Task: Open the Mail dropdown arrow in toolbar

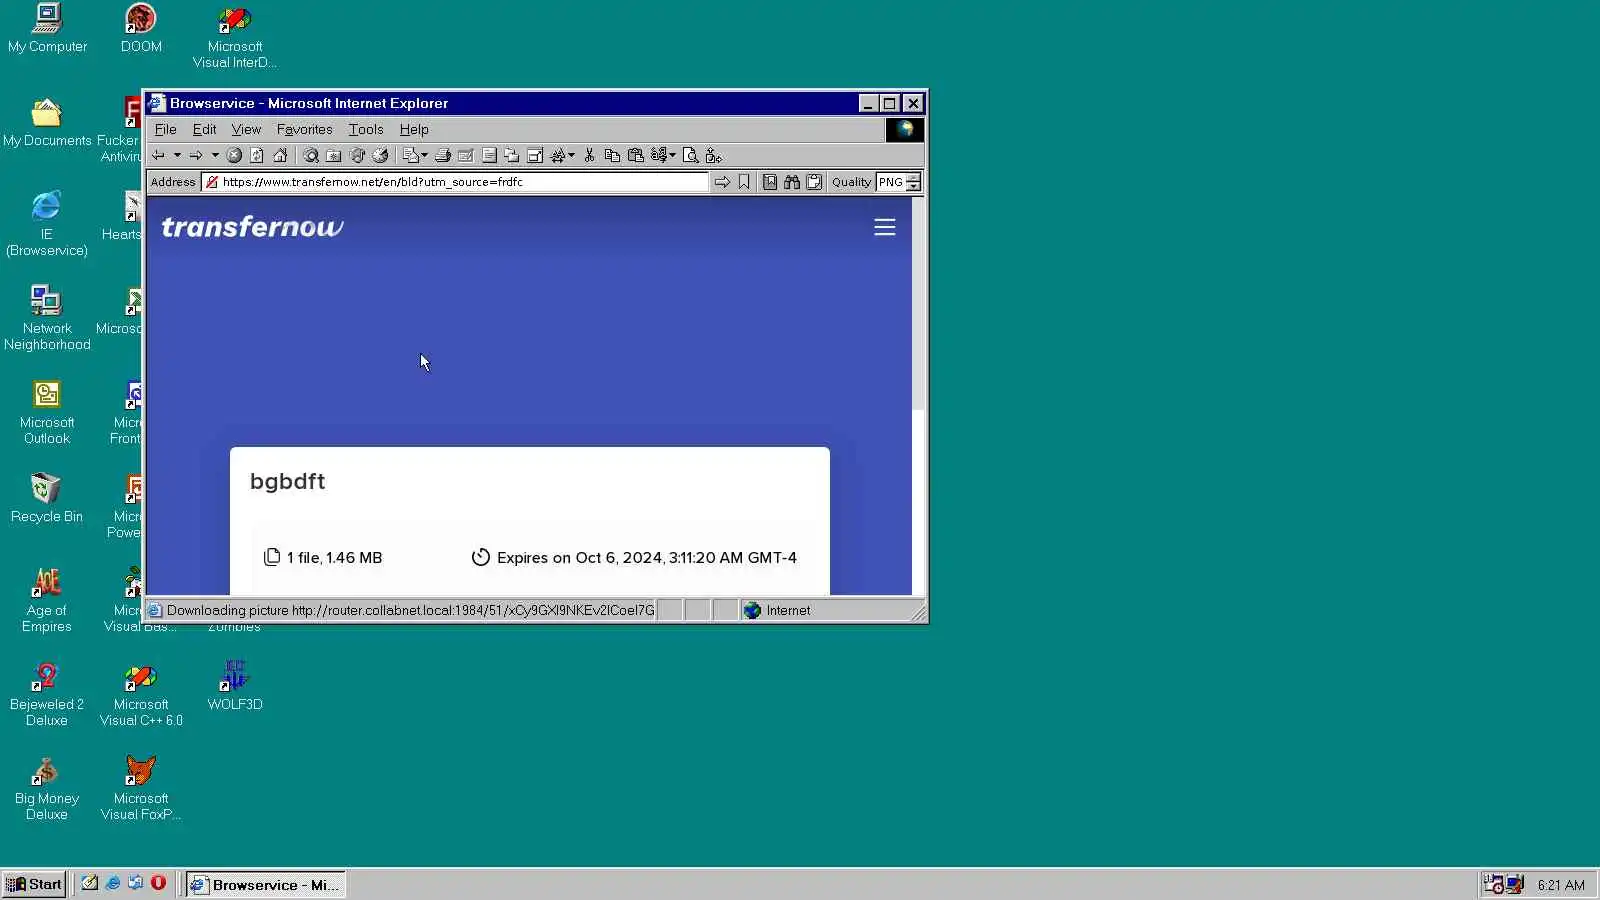Action: 425,155
